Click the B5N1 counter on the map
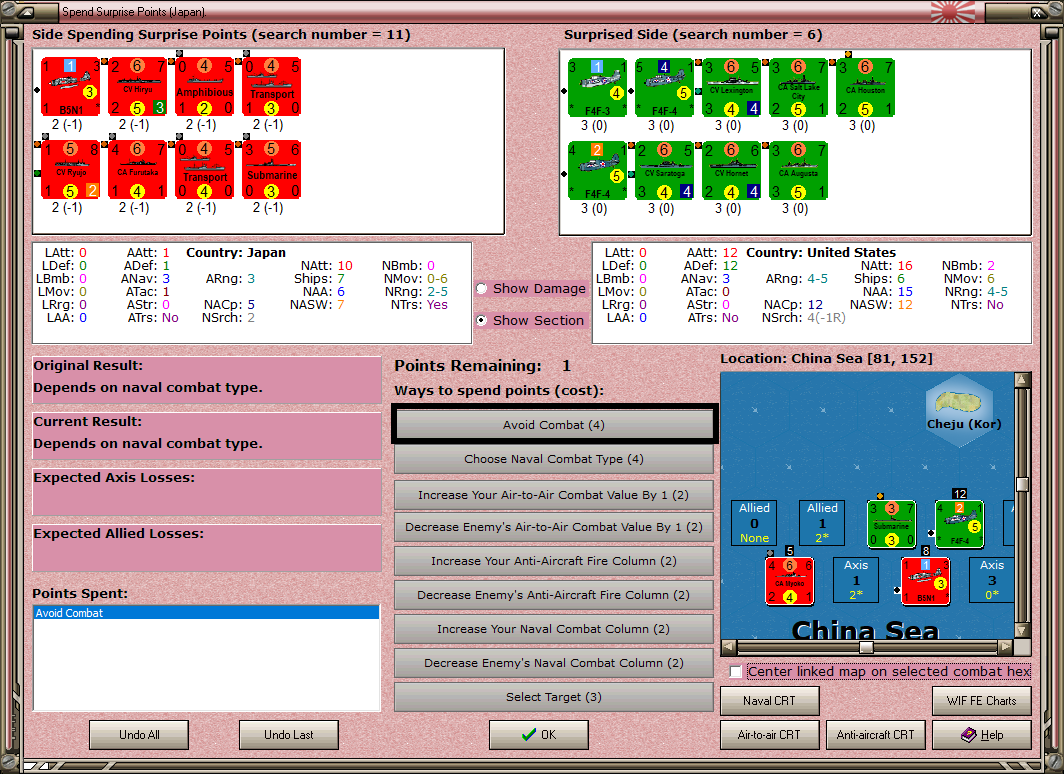 926,581
